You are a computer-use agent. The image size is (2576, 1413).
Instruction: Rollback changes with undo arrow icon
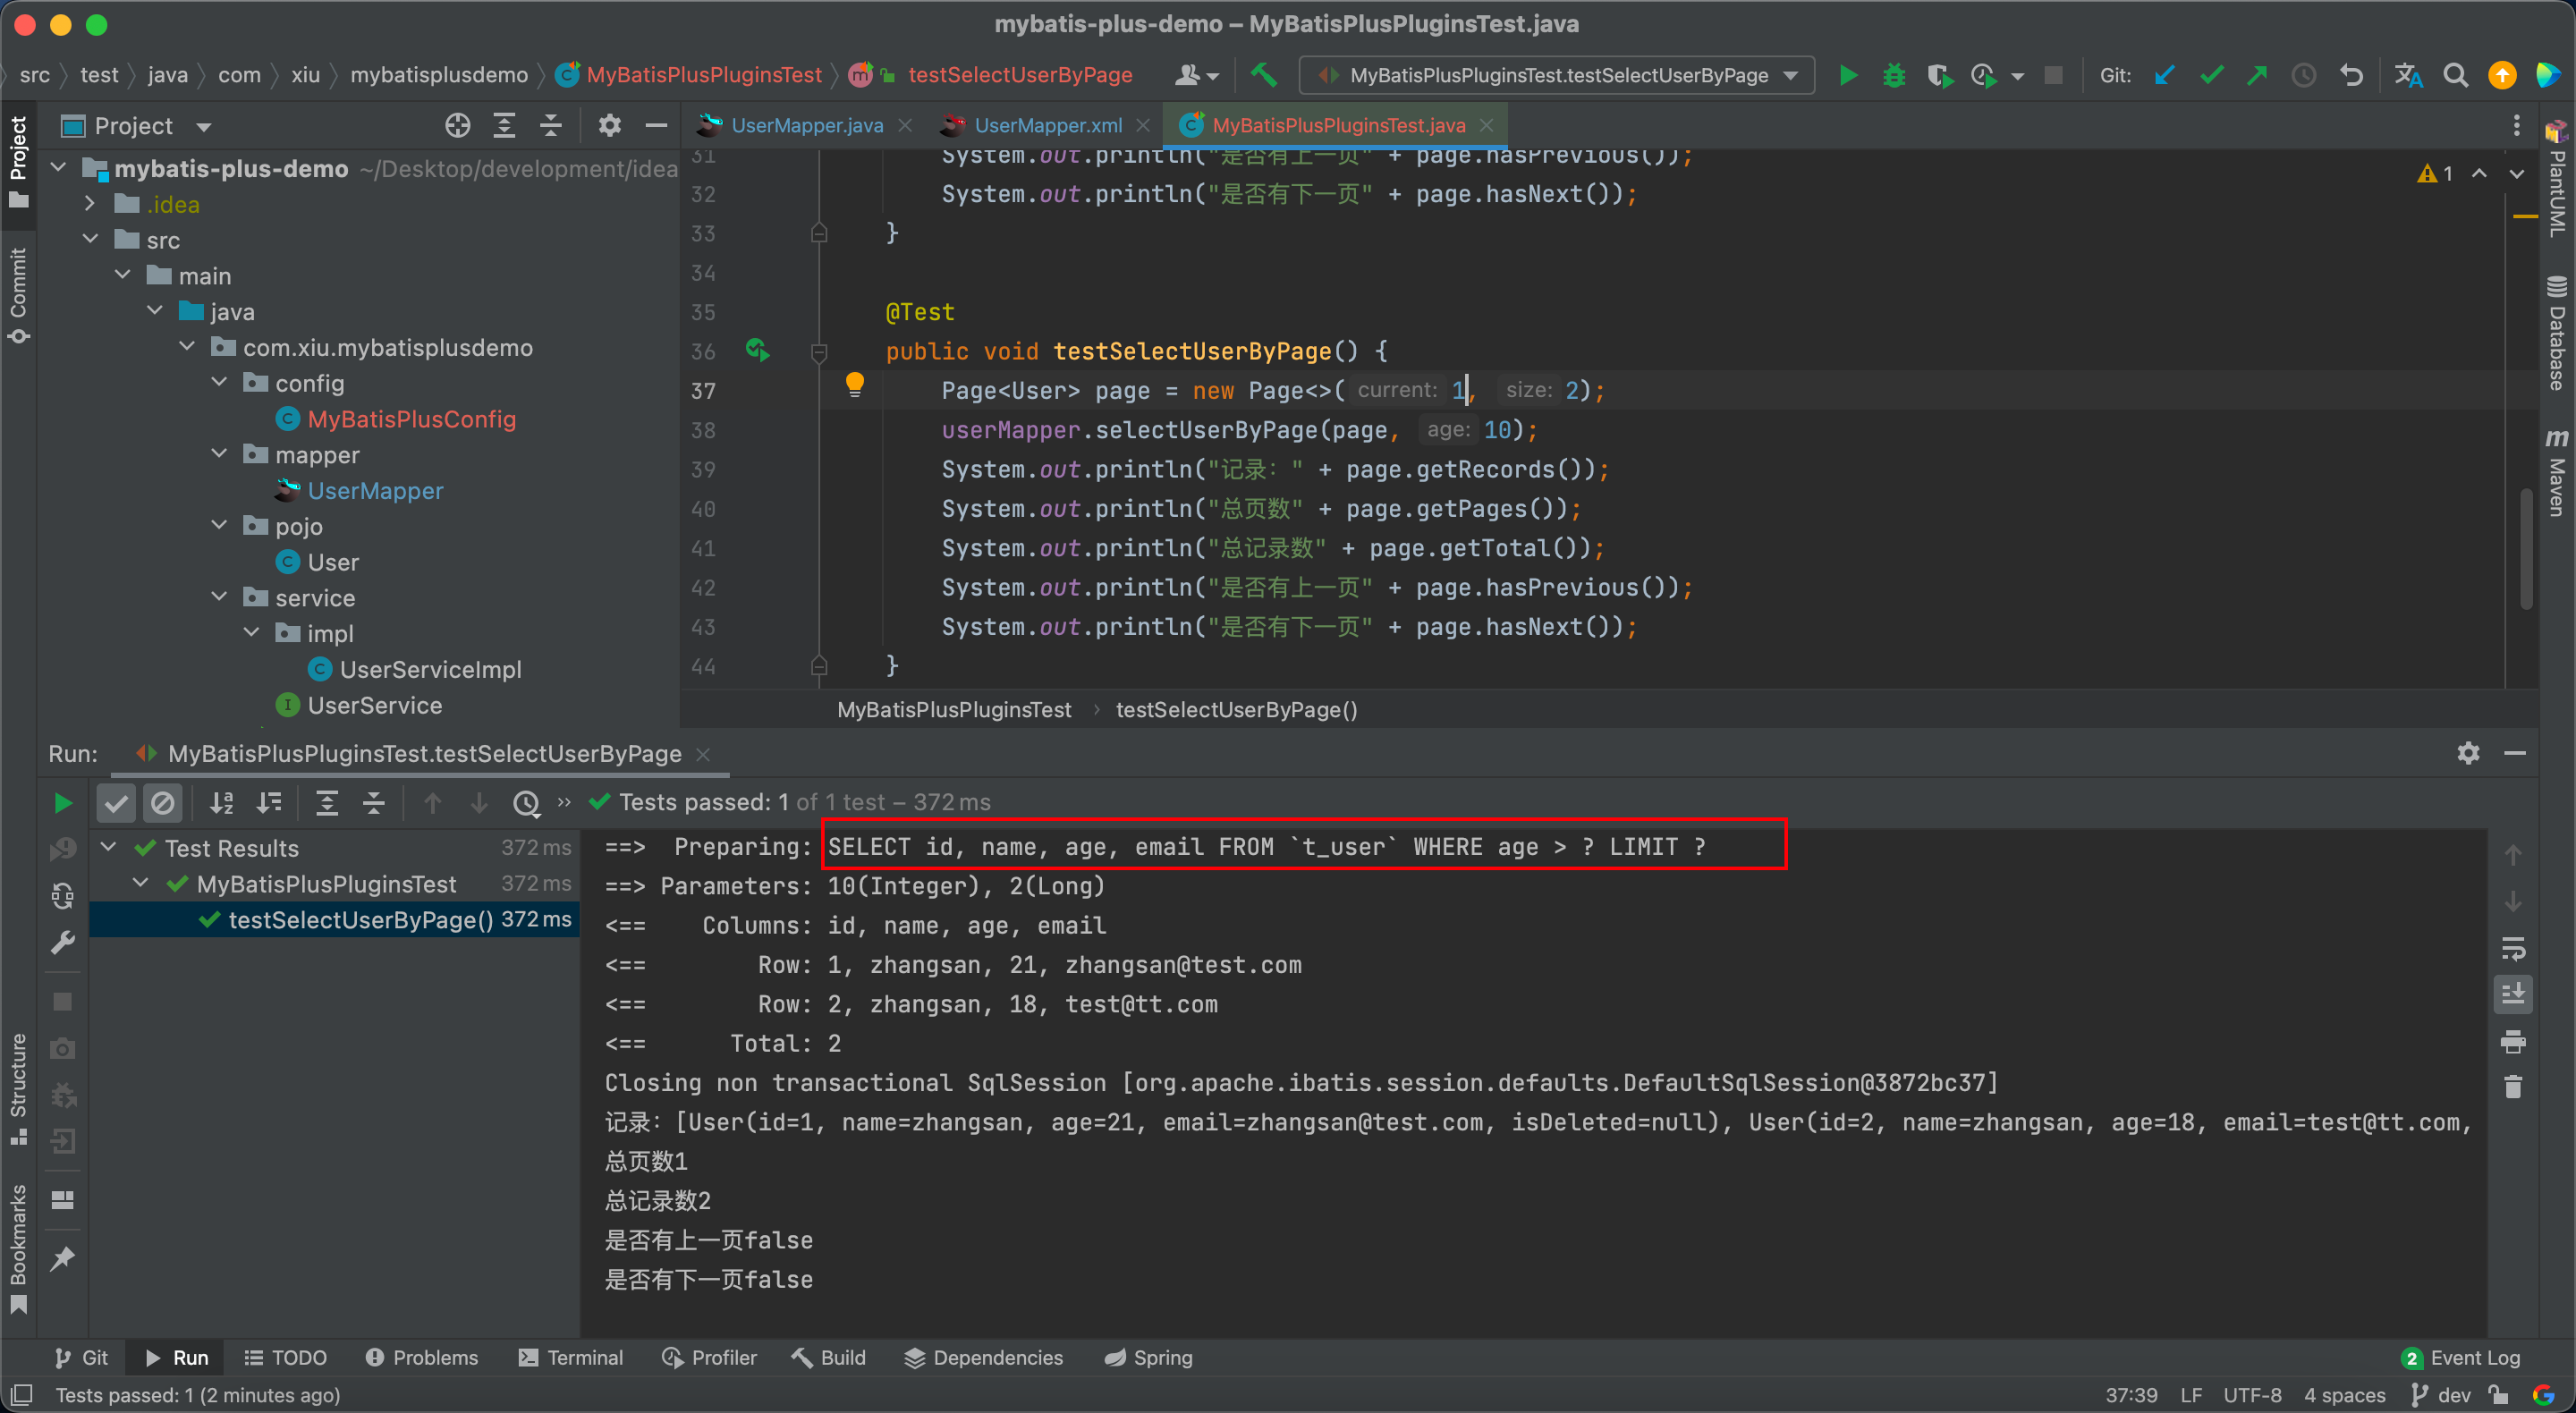point(2352,75)
